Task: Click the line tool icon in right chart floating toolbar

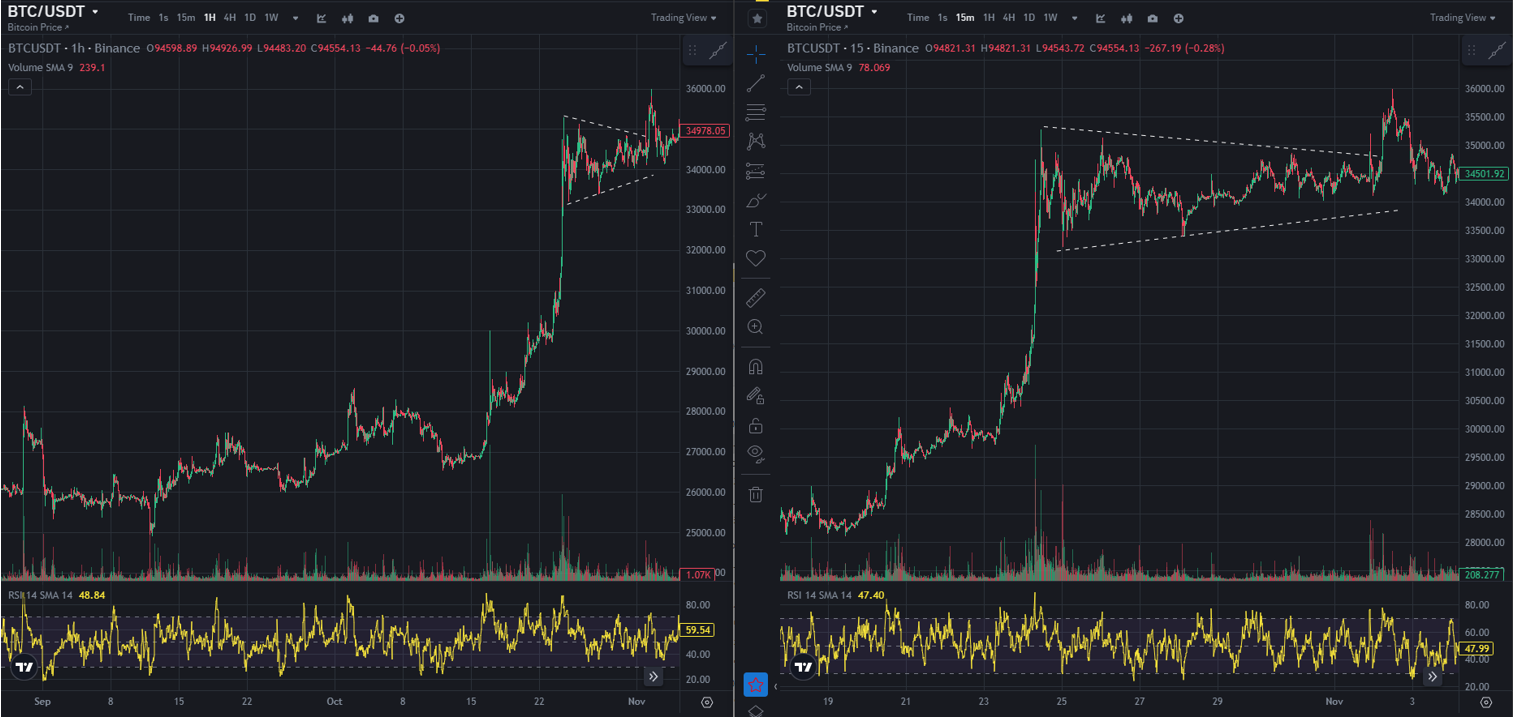Action: (1497, 50)
